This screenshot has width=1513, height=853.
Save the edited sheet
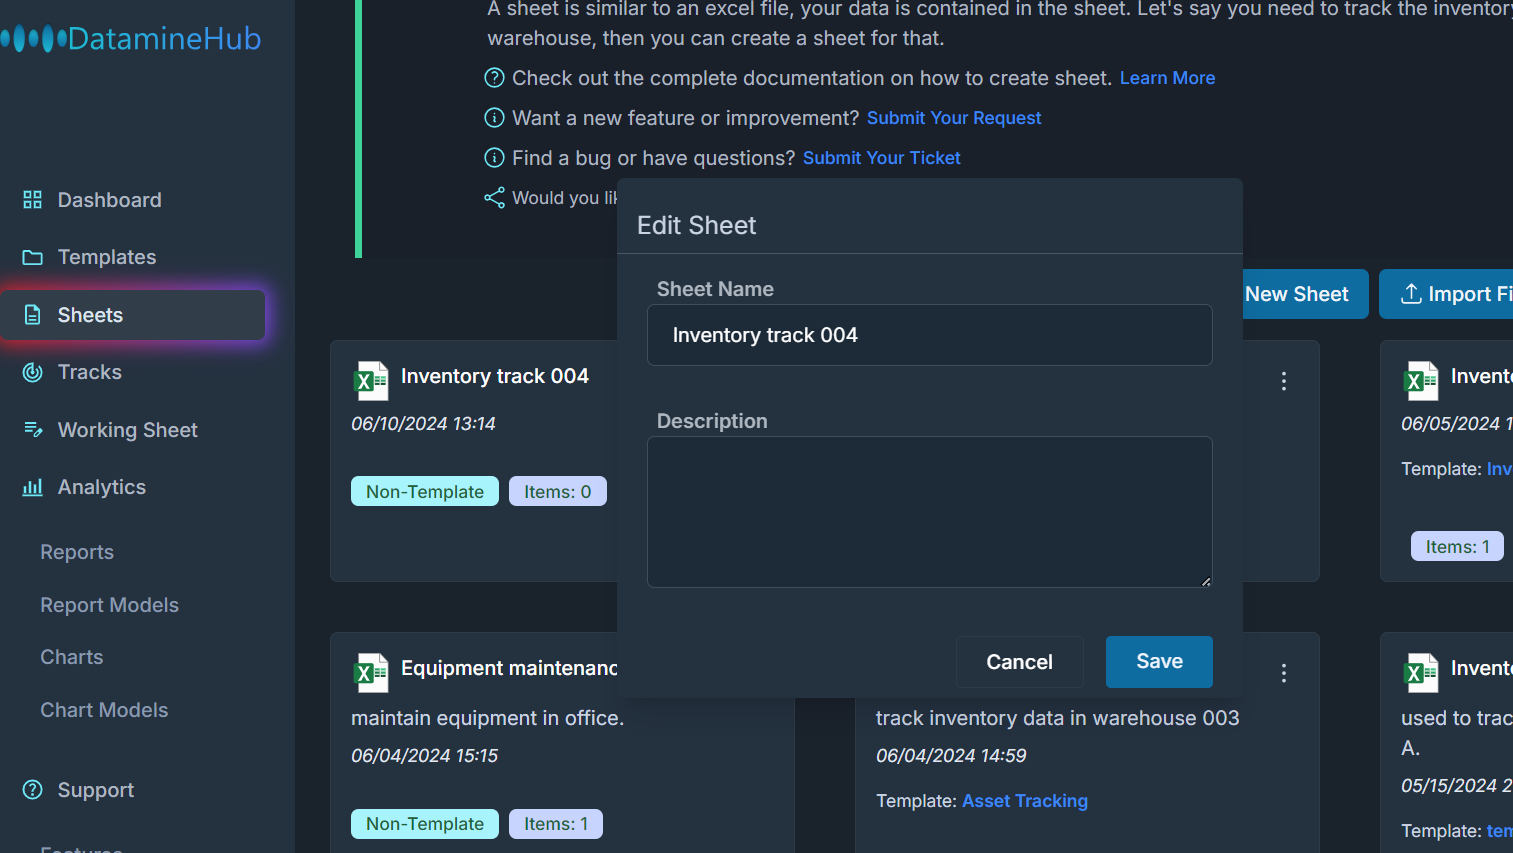pyautogui.click(x=1159, y=662)
